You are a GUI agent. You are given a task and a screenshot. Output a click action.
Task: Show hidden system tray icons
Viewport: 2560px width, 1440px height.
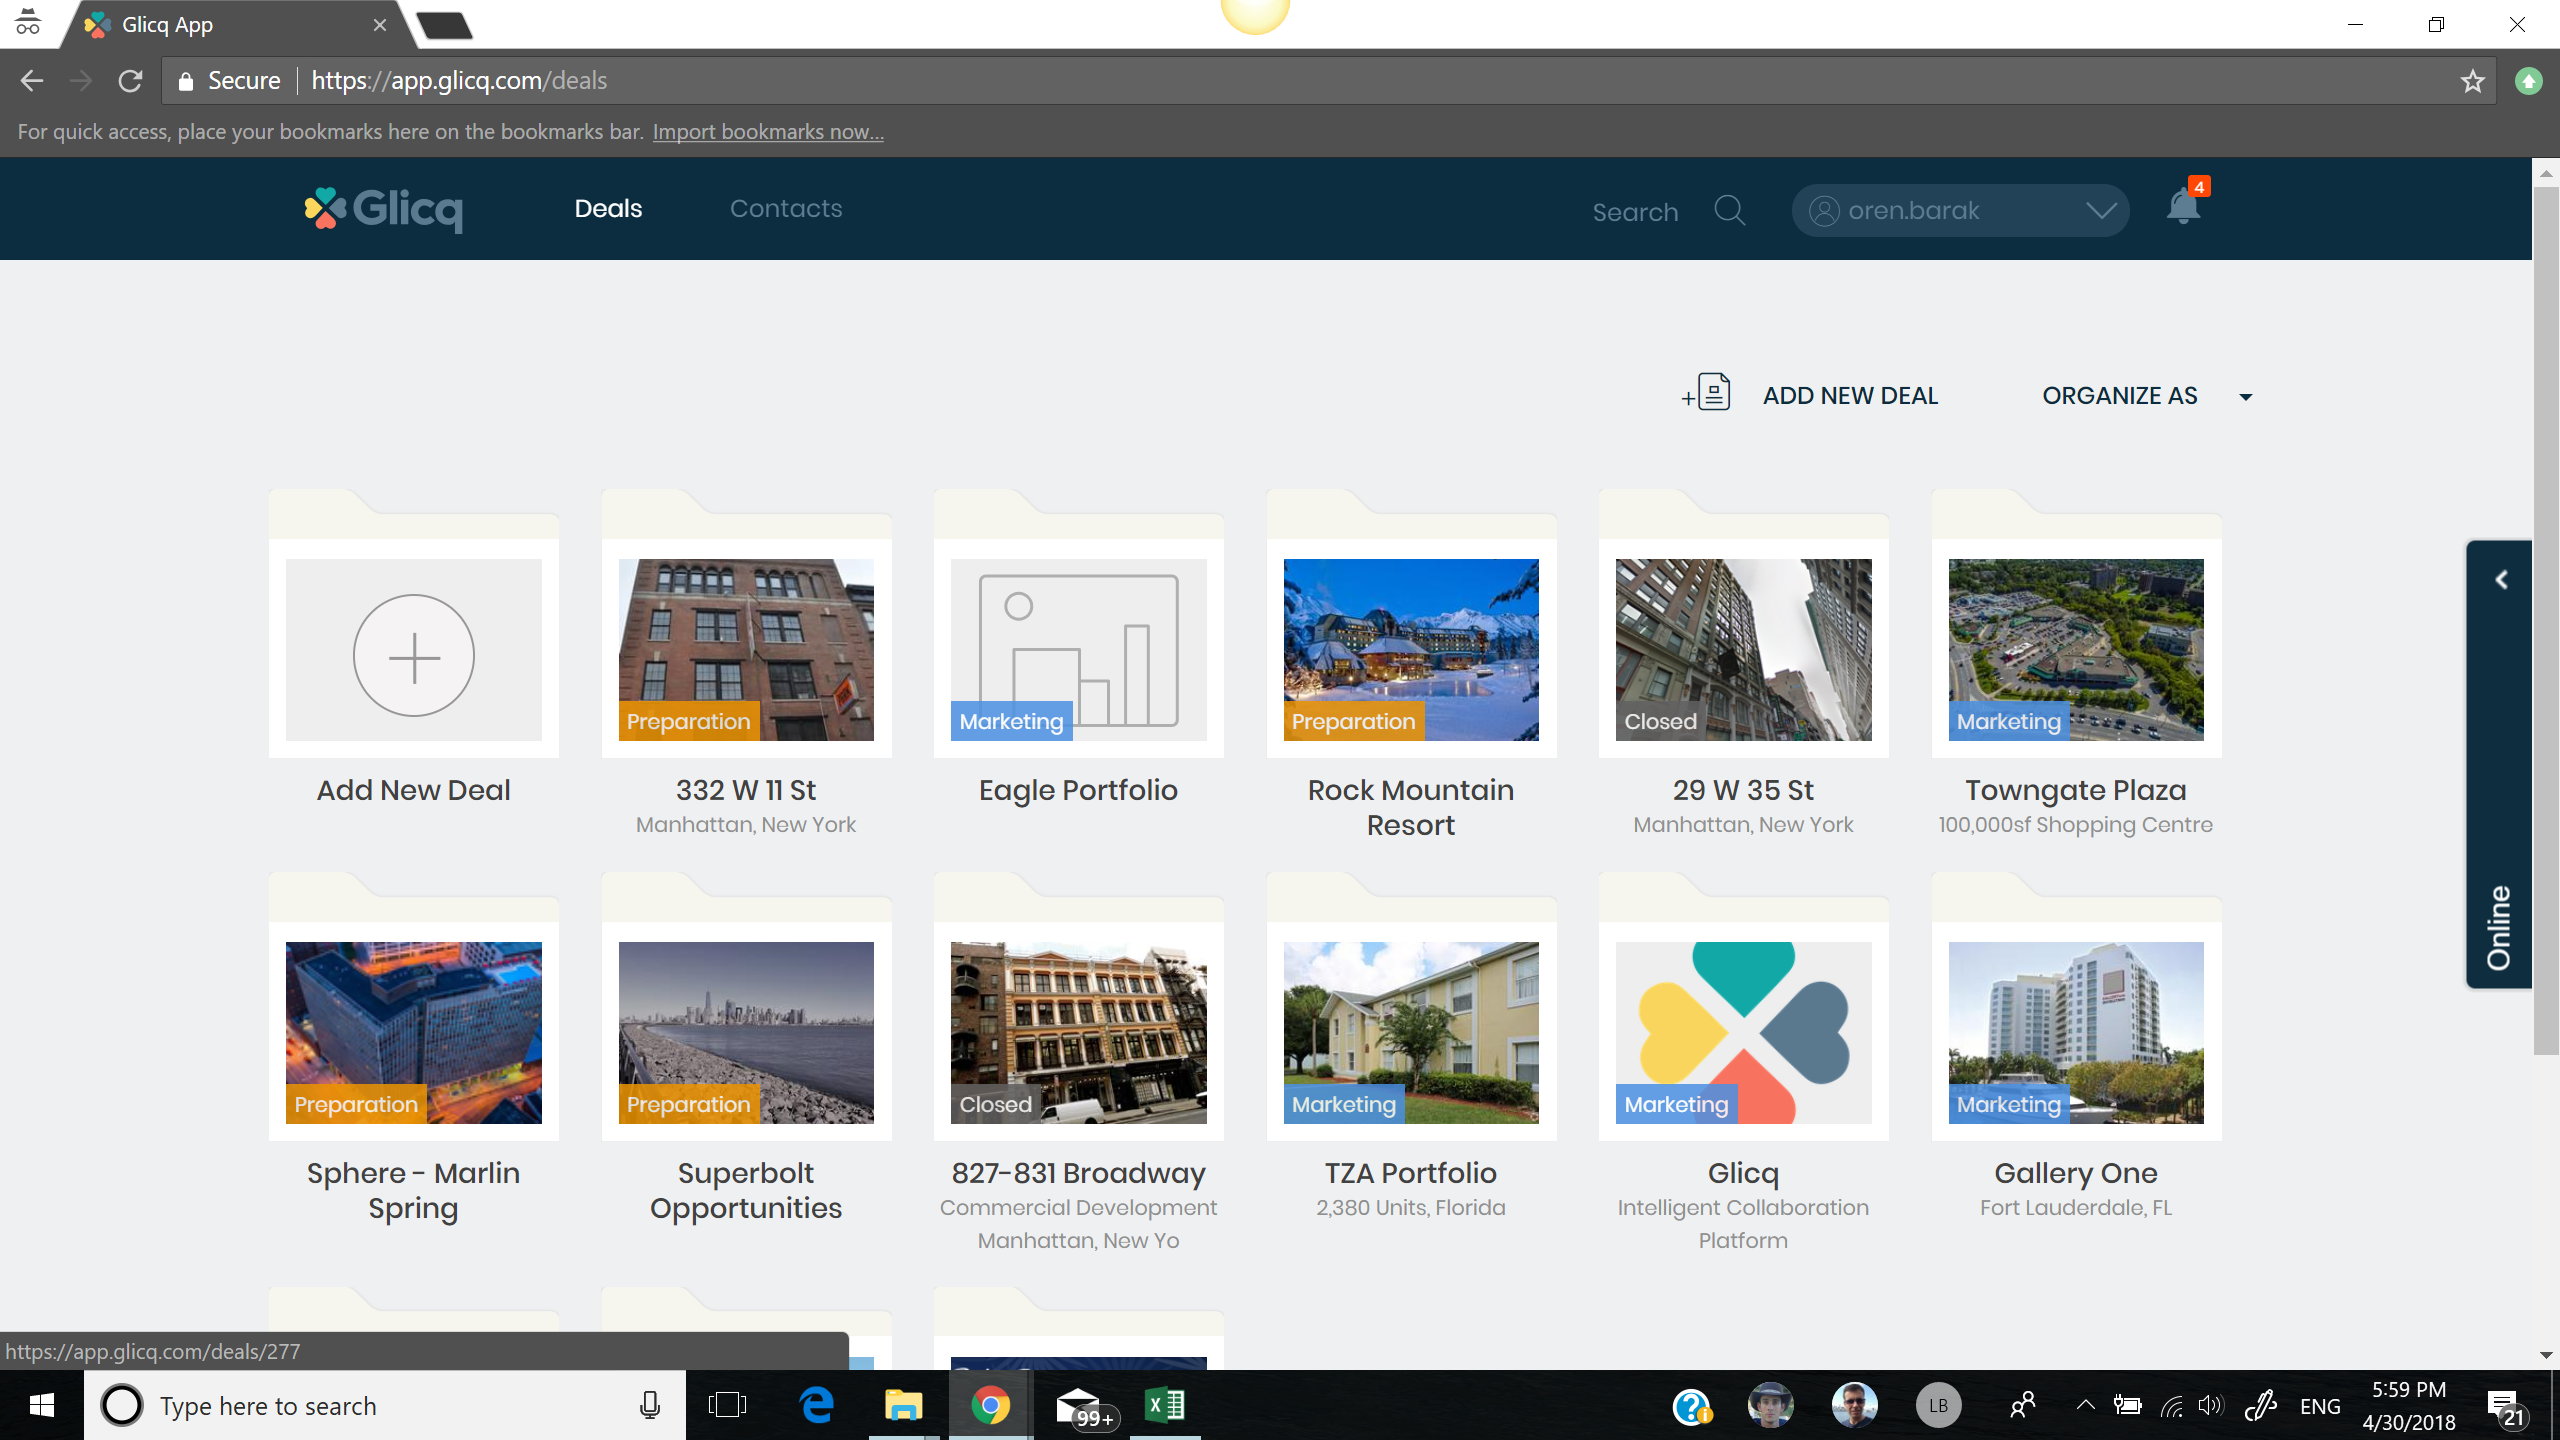click(2085, 1405)
